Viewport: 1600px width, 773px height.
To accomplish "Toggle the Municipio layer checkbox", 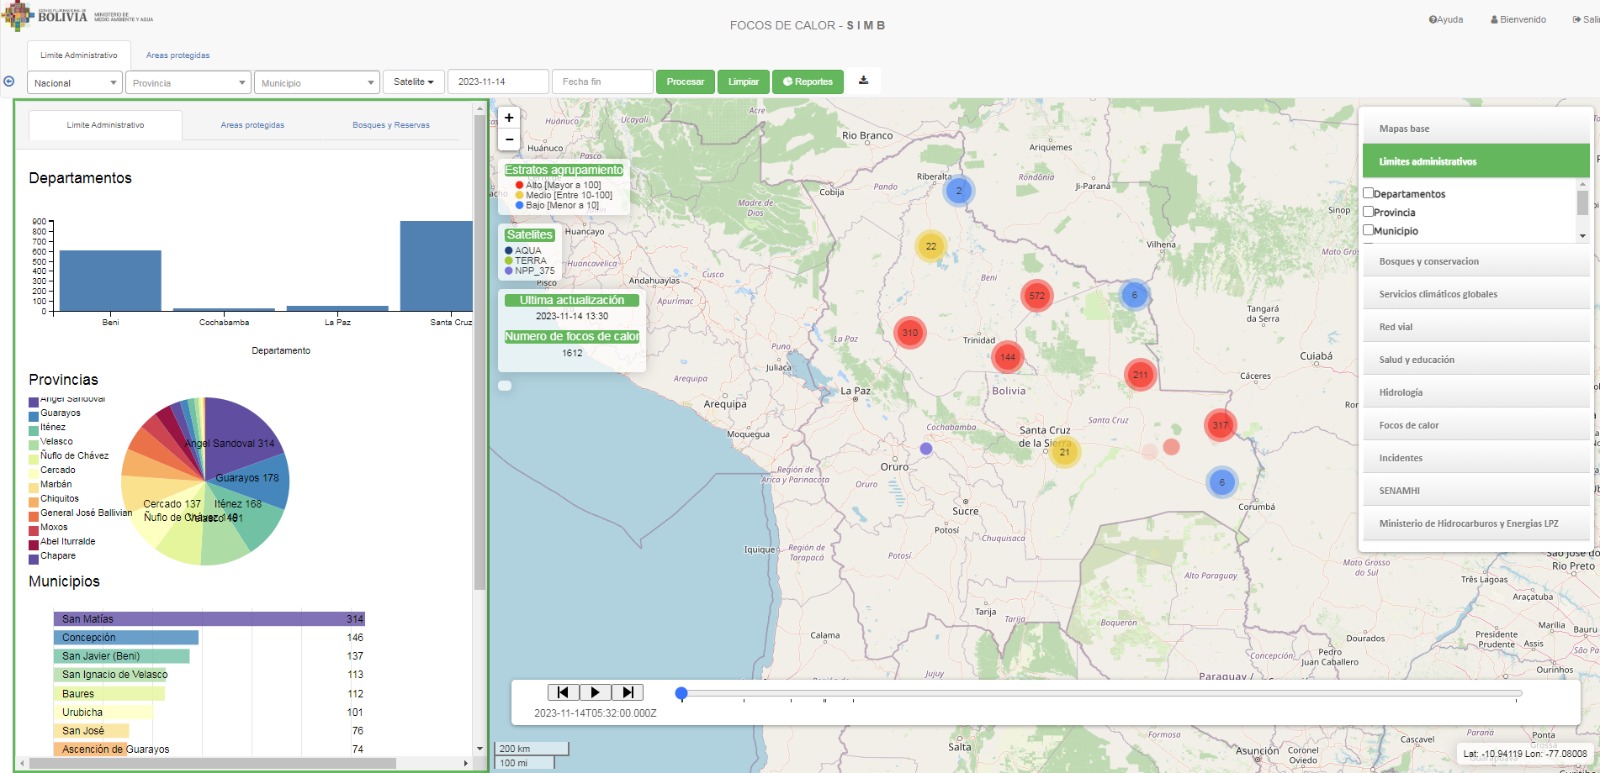I will point(1368,230).
